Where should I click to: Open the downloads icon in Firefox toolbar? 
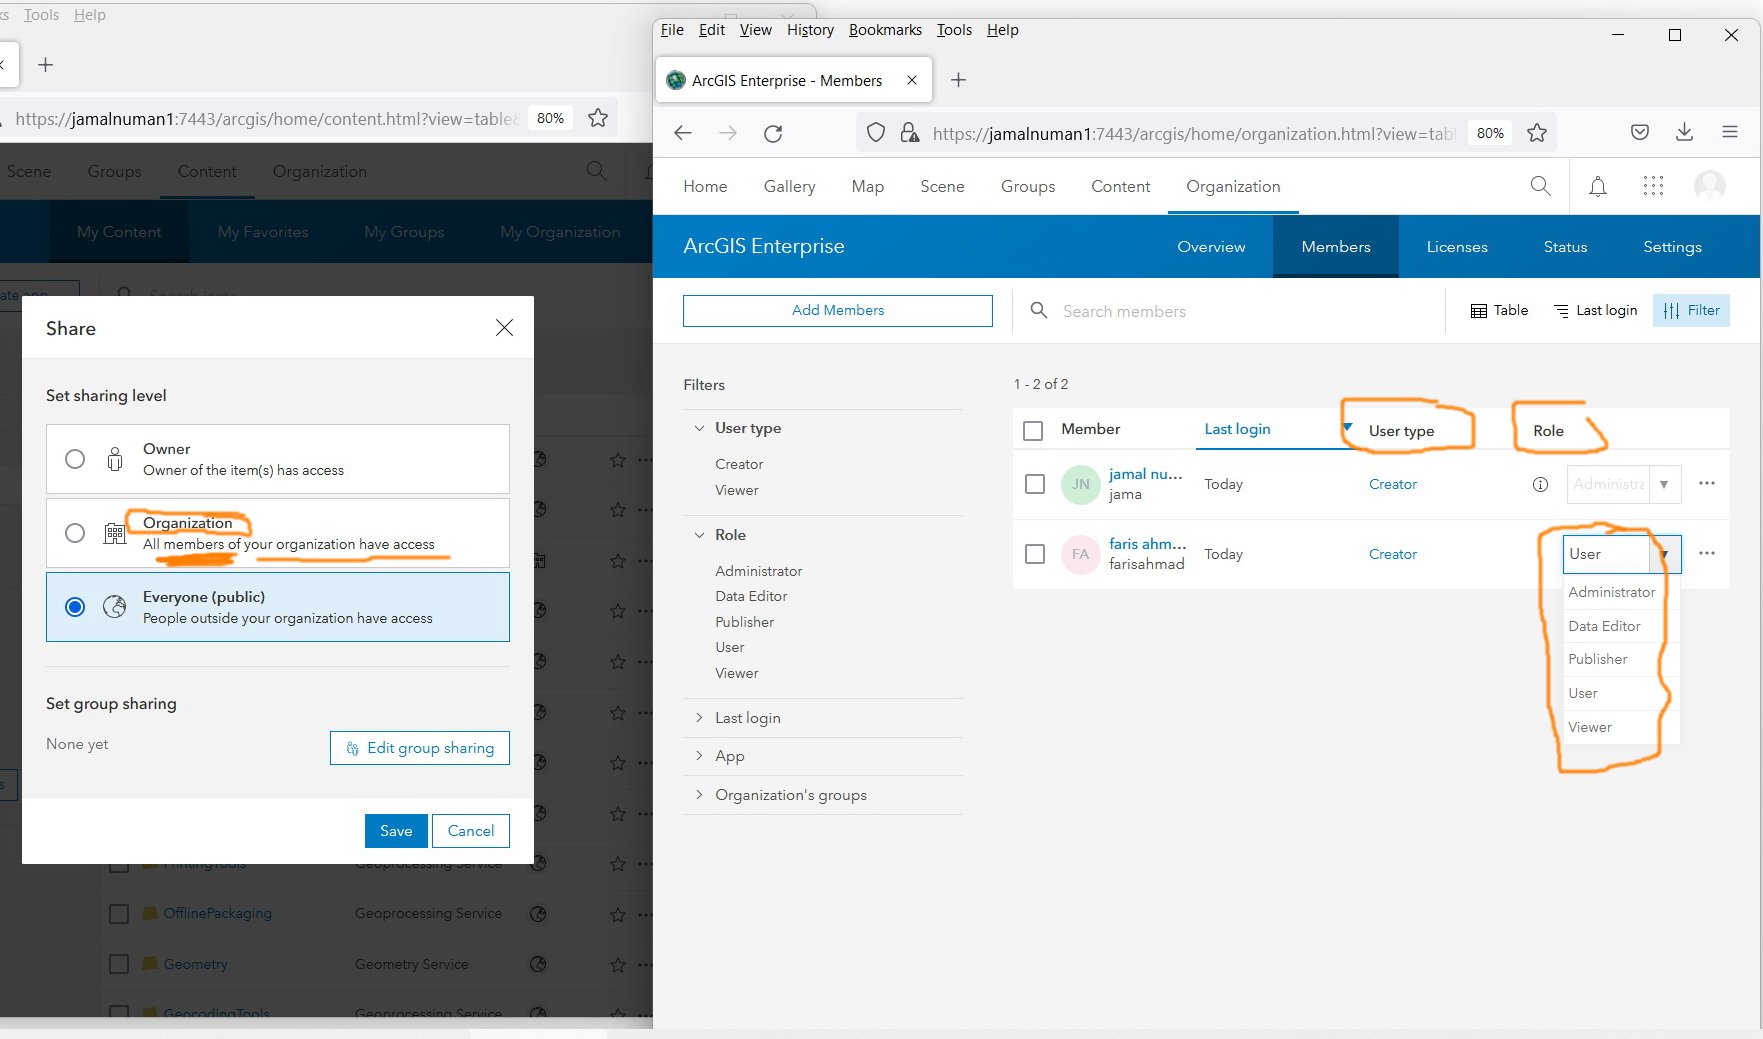pyautogui.click(x=1685, y=132)
